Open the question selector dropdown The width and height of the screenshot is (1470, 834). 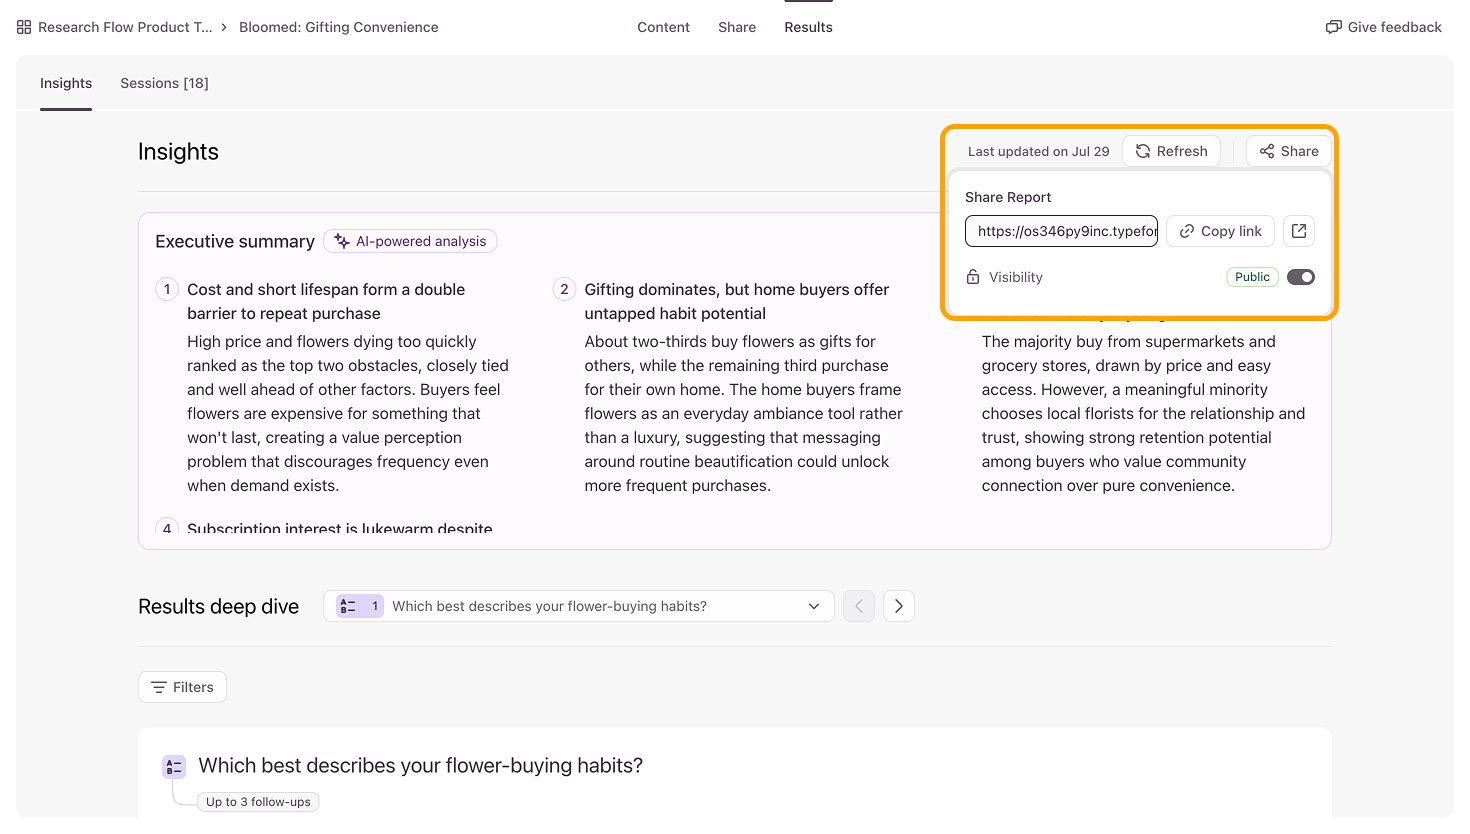point(579,606)
